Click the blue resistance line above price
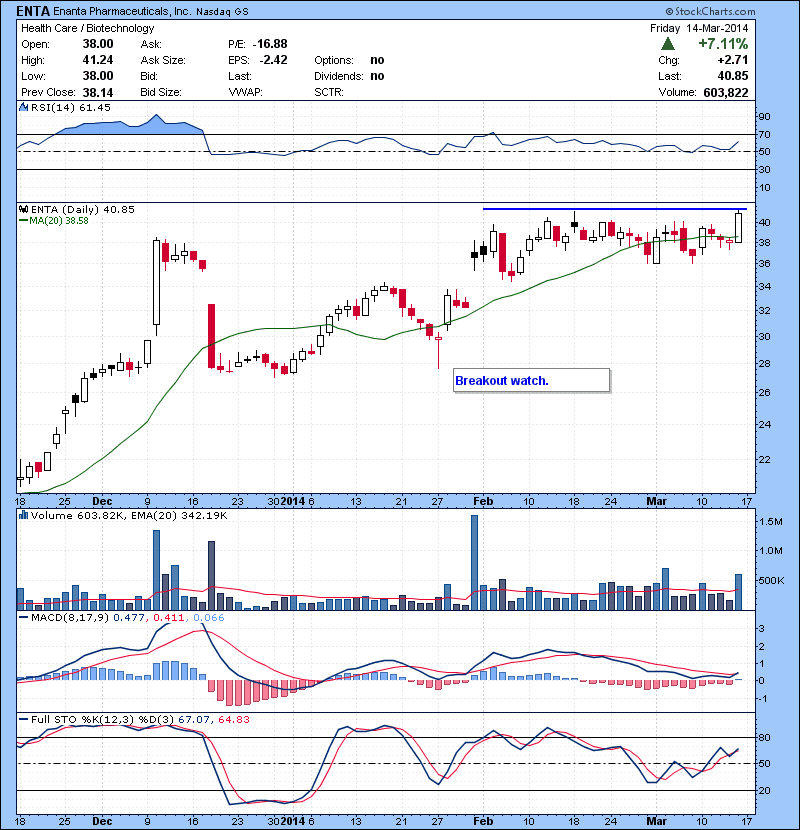Viewport: 800px width, 830px height. (x=615, y=209)
